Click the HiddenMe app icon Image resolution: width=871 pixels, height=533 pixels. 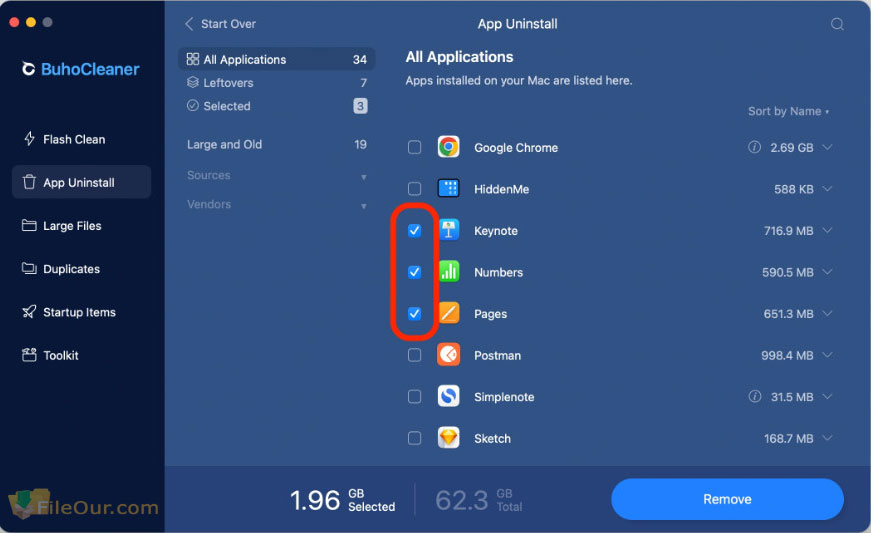point(448,189)
